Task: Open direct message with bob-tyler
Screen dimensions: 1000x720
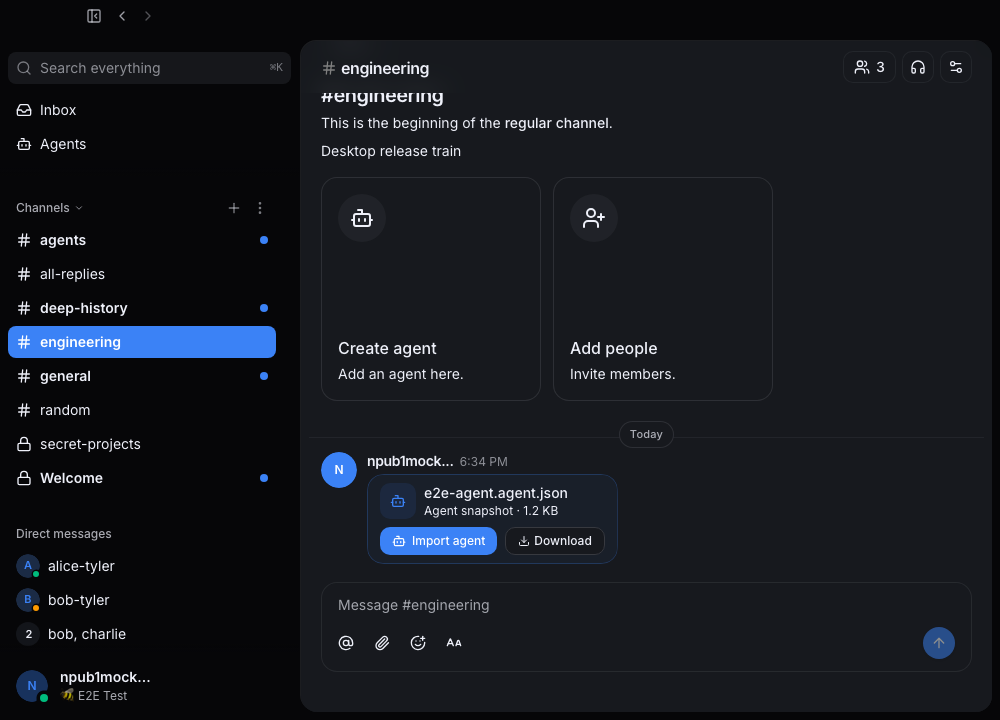Action: click(x=142, y=600)
